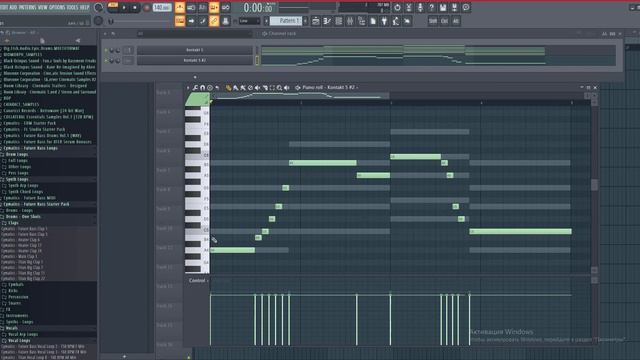Click the master pitch knob
The width and height of the screenshot is (640, 360).
pyautogui.click(x=98, y=21)
